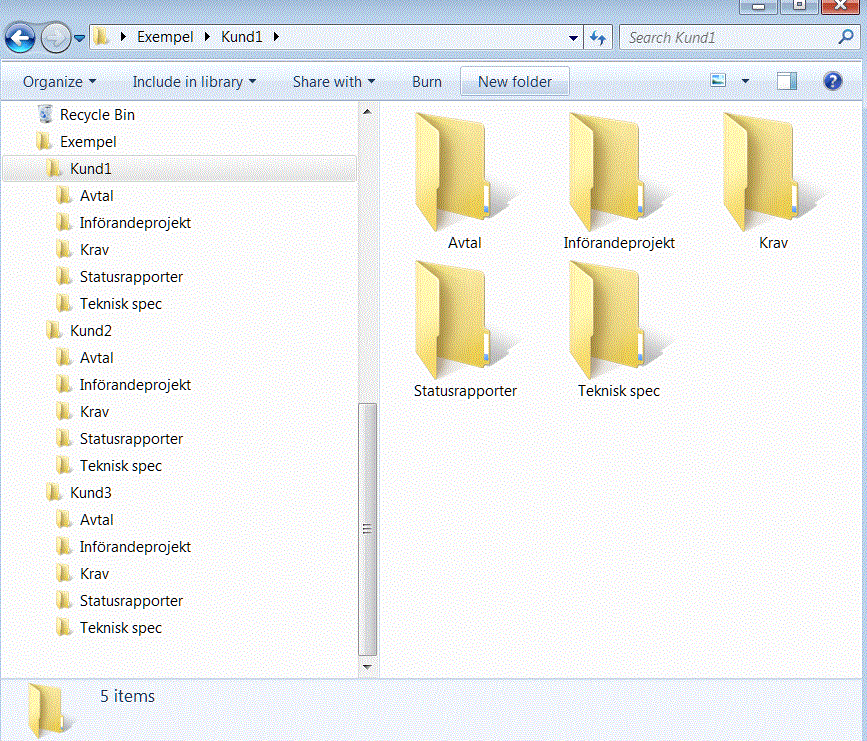Select Teknisk spec under Kund2 in tree
This screenshot has width=867, height=741.
click(x=121, y=466)
